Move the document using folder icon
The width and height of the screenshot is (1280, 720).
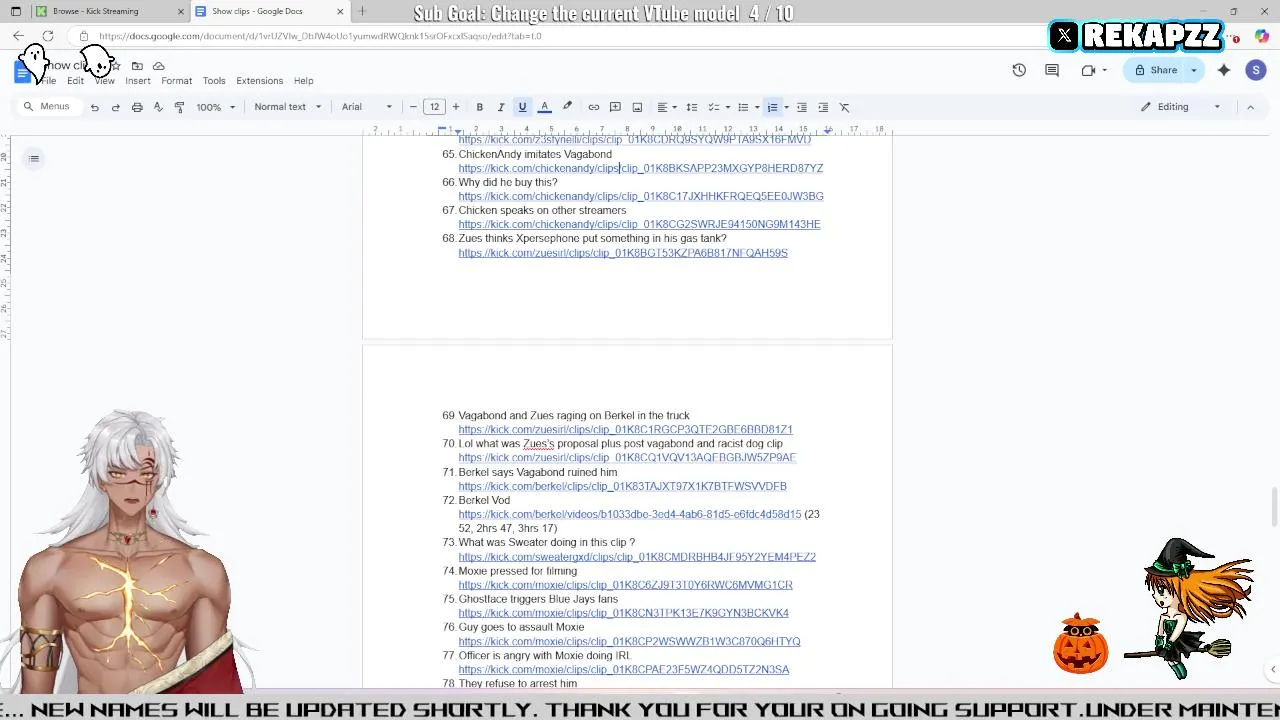137,66
